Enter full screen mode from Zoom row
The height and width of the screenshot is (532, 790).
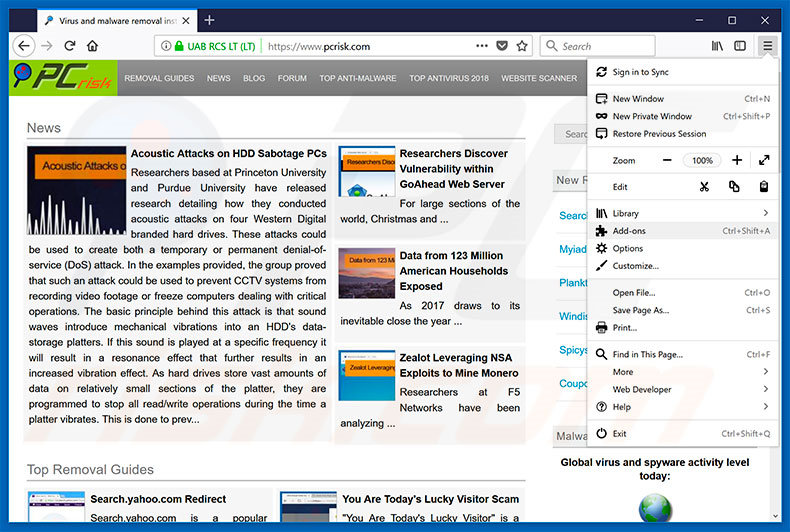pyautogui.click(x=764, y=160)
